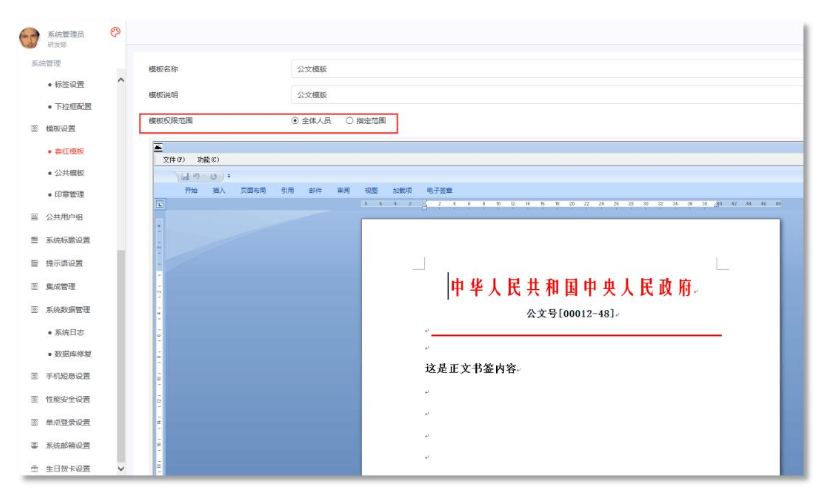Click the 性能安全设置 sidebar icon
The width and height of the screenshot is (814, 492).
tap(34, 399)
